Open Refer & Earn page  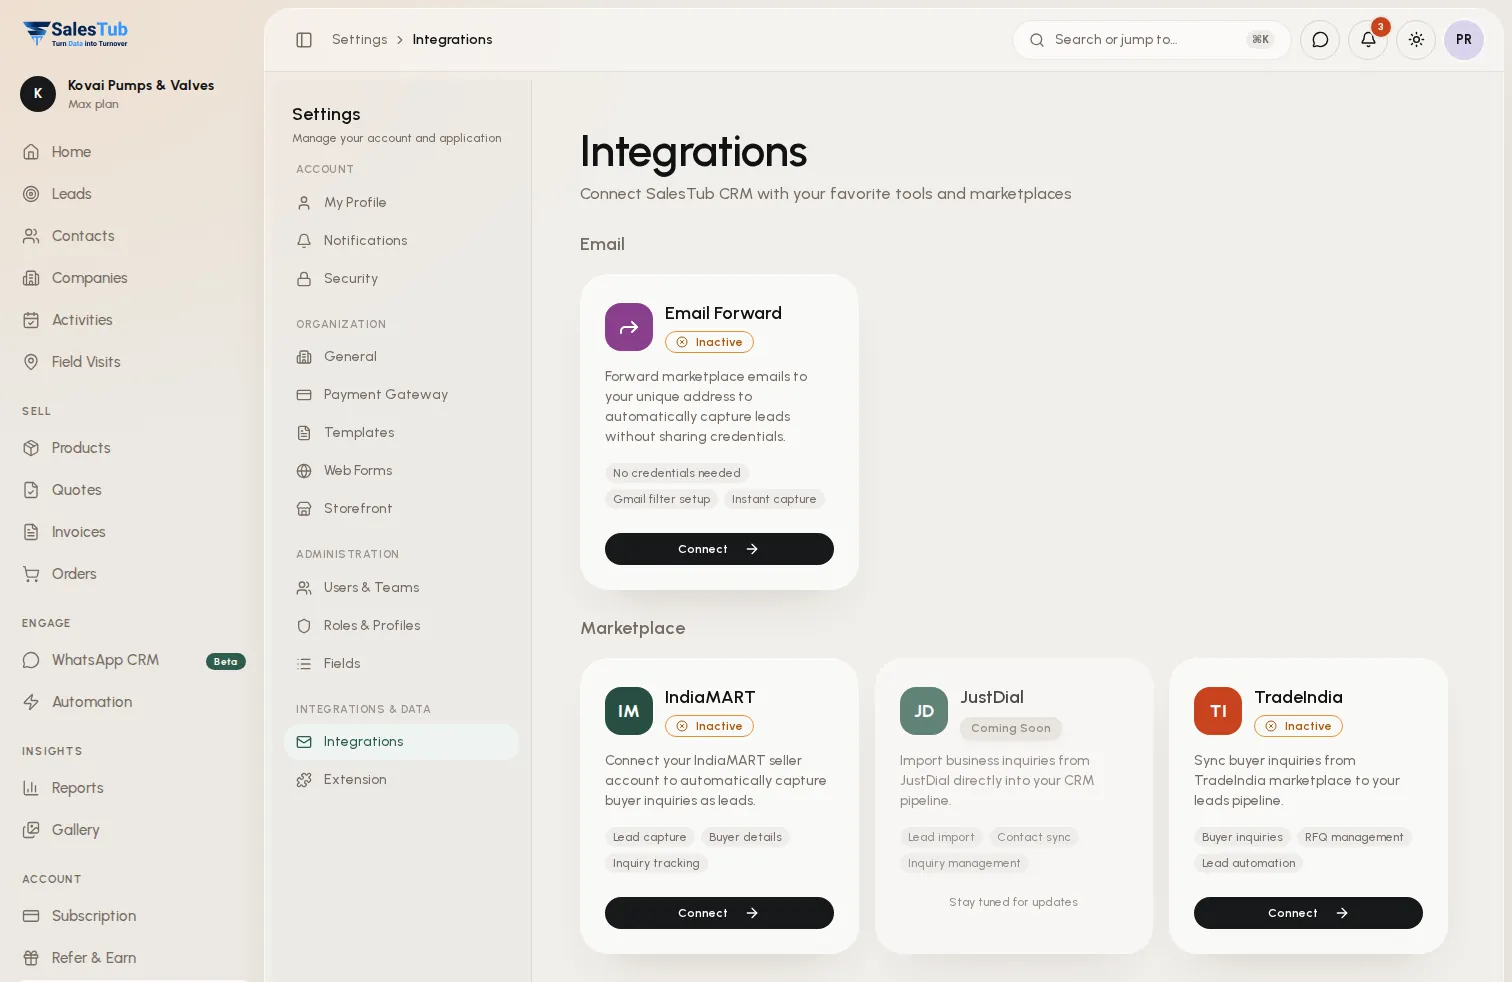pyautogui.click(x=132, y=958)
